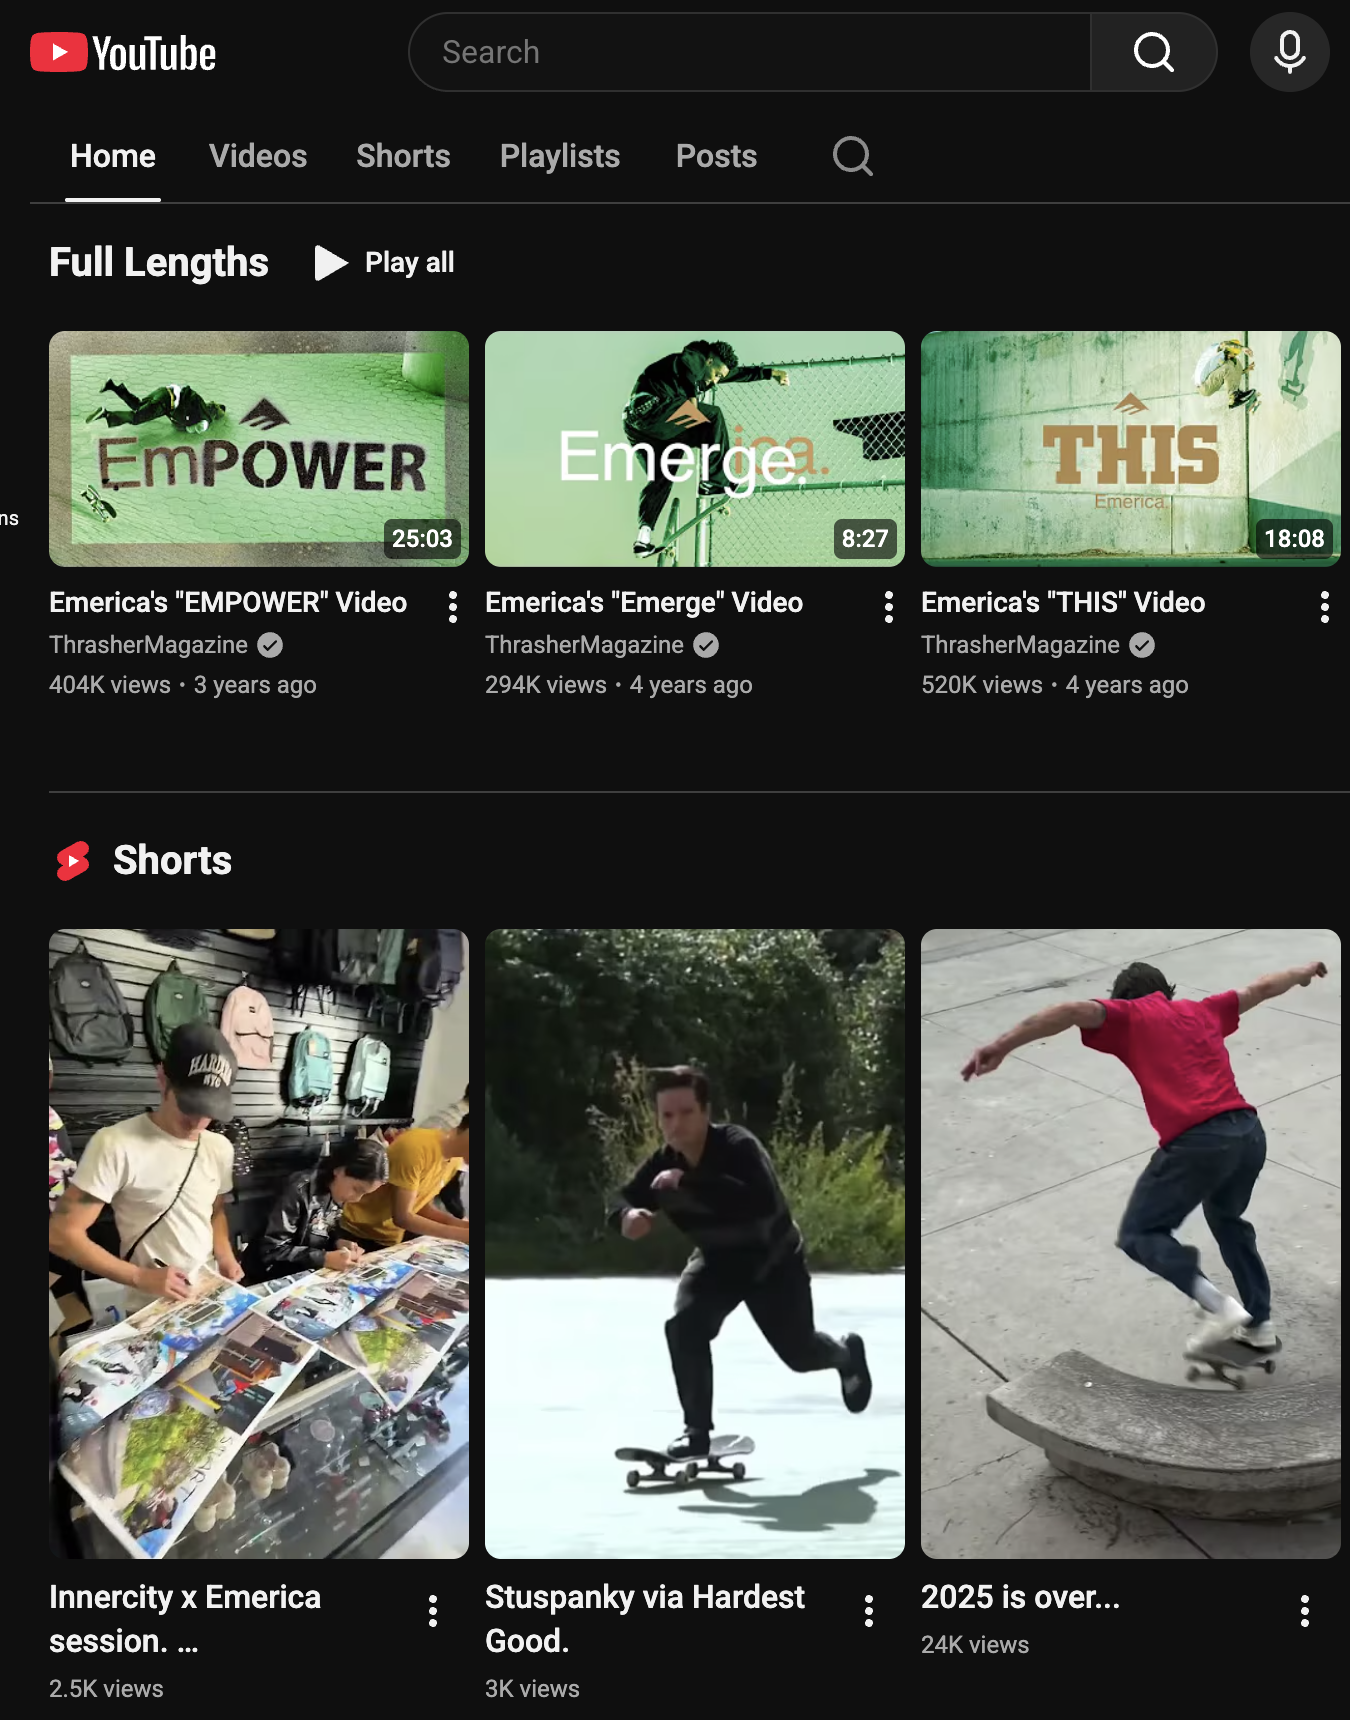Open options menu for Emerge video

[889, 607]
